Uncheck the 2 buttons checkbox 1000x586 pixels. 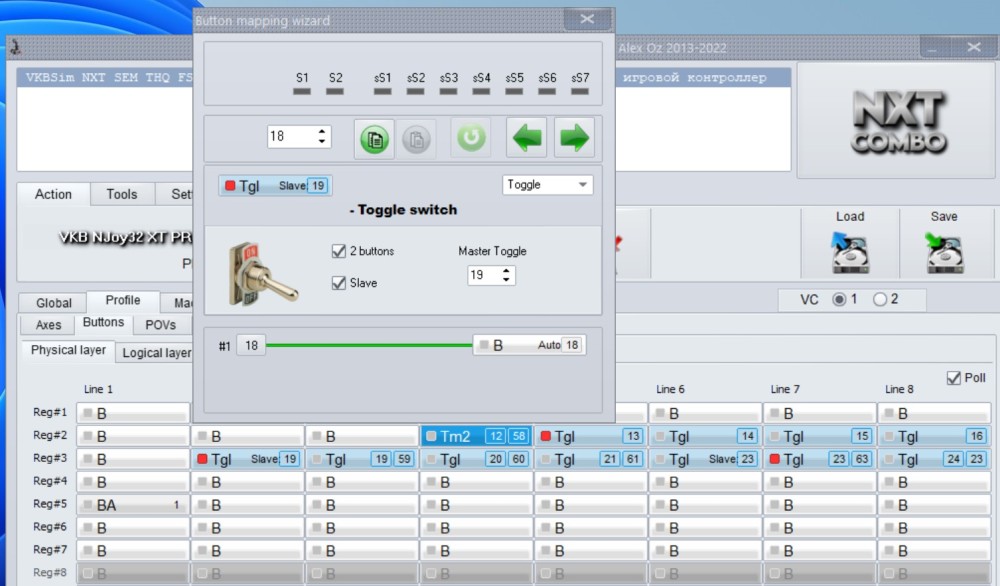339,251
